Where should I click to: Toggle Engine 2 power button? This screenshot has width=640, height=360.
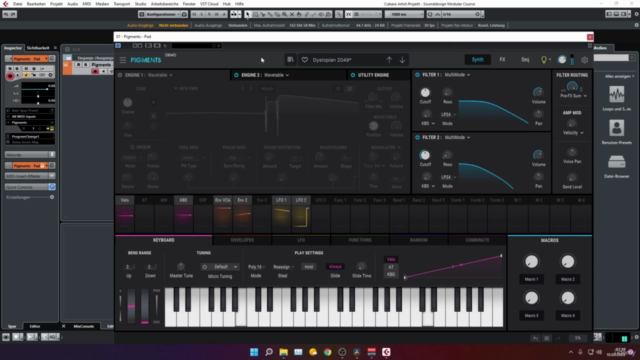point(236,75)
